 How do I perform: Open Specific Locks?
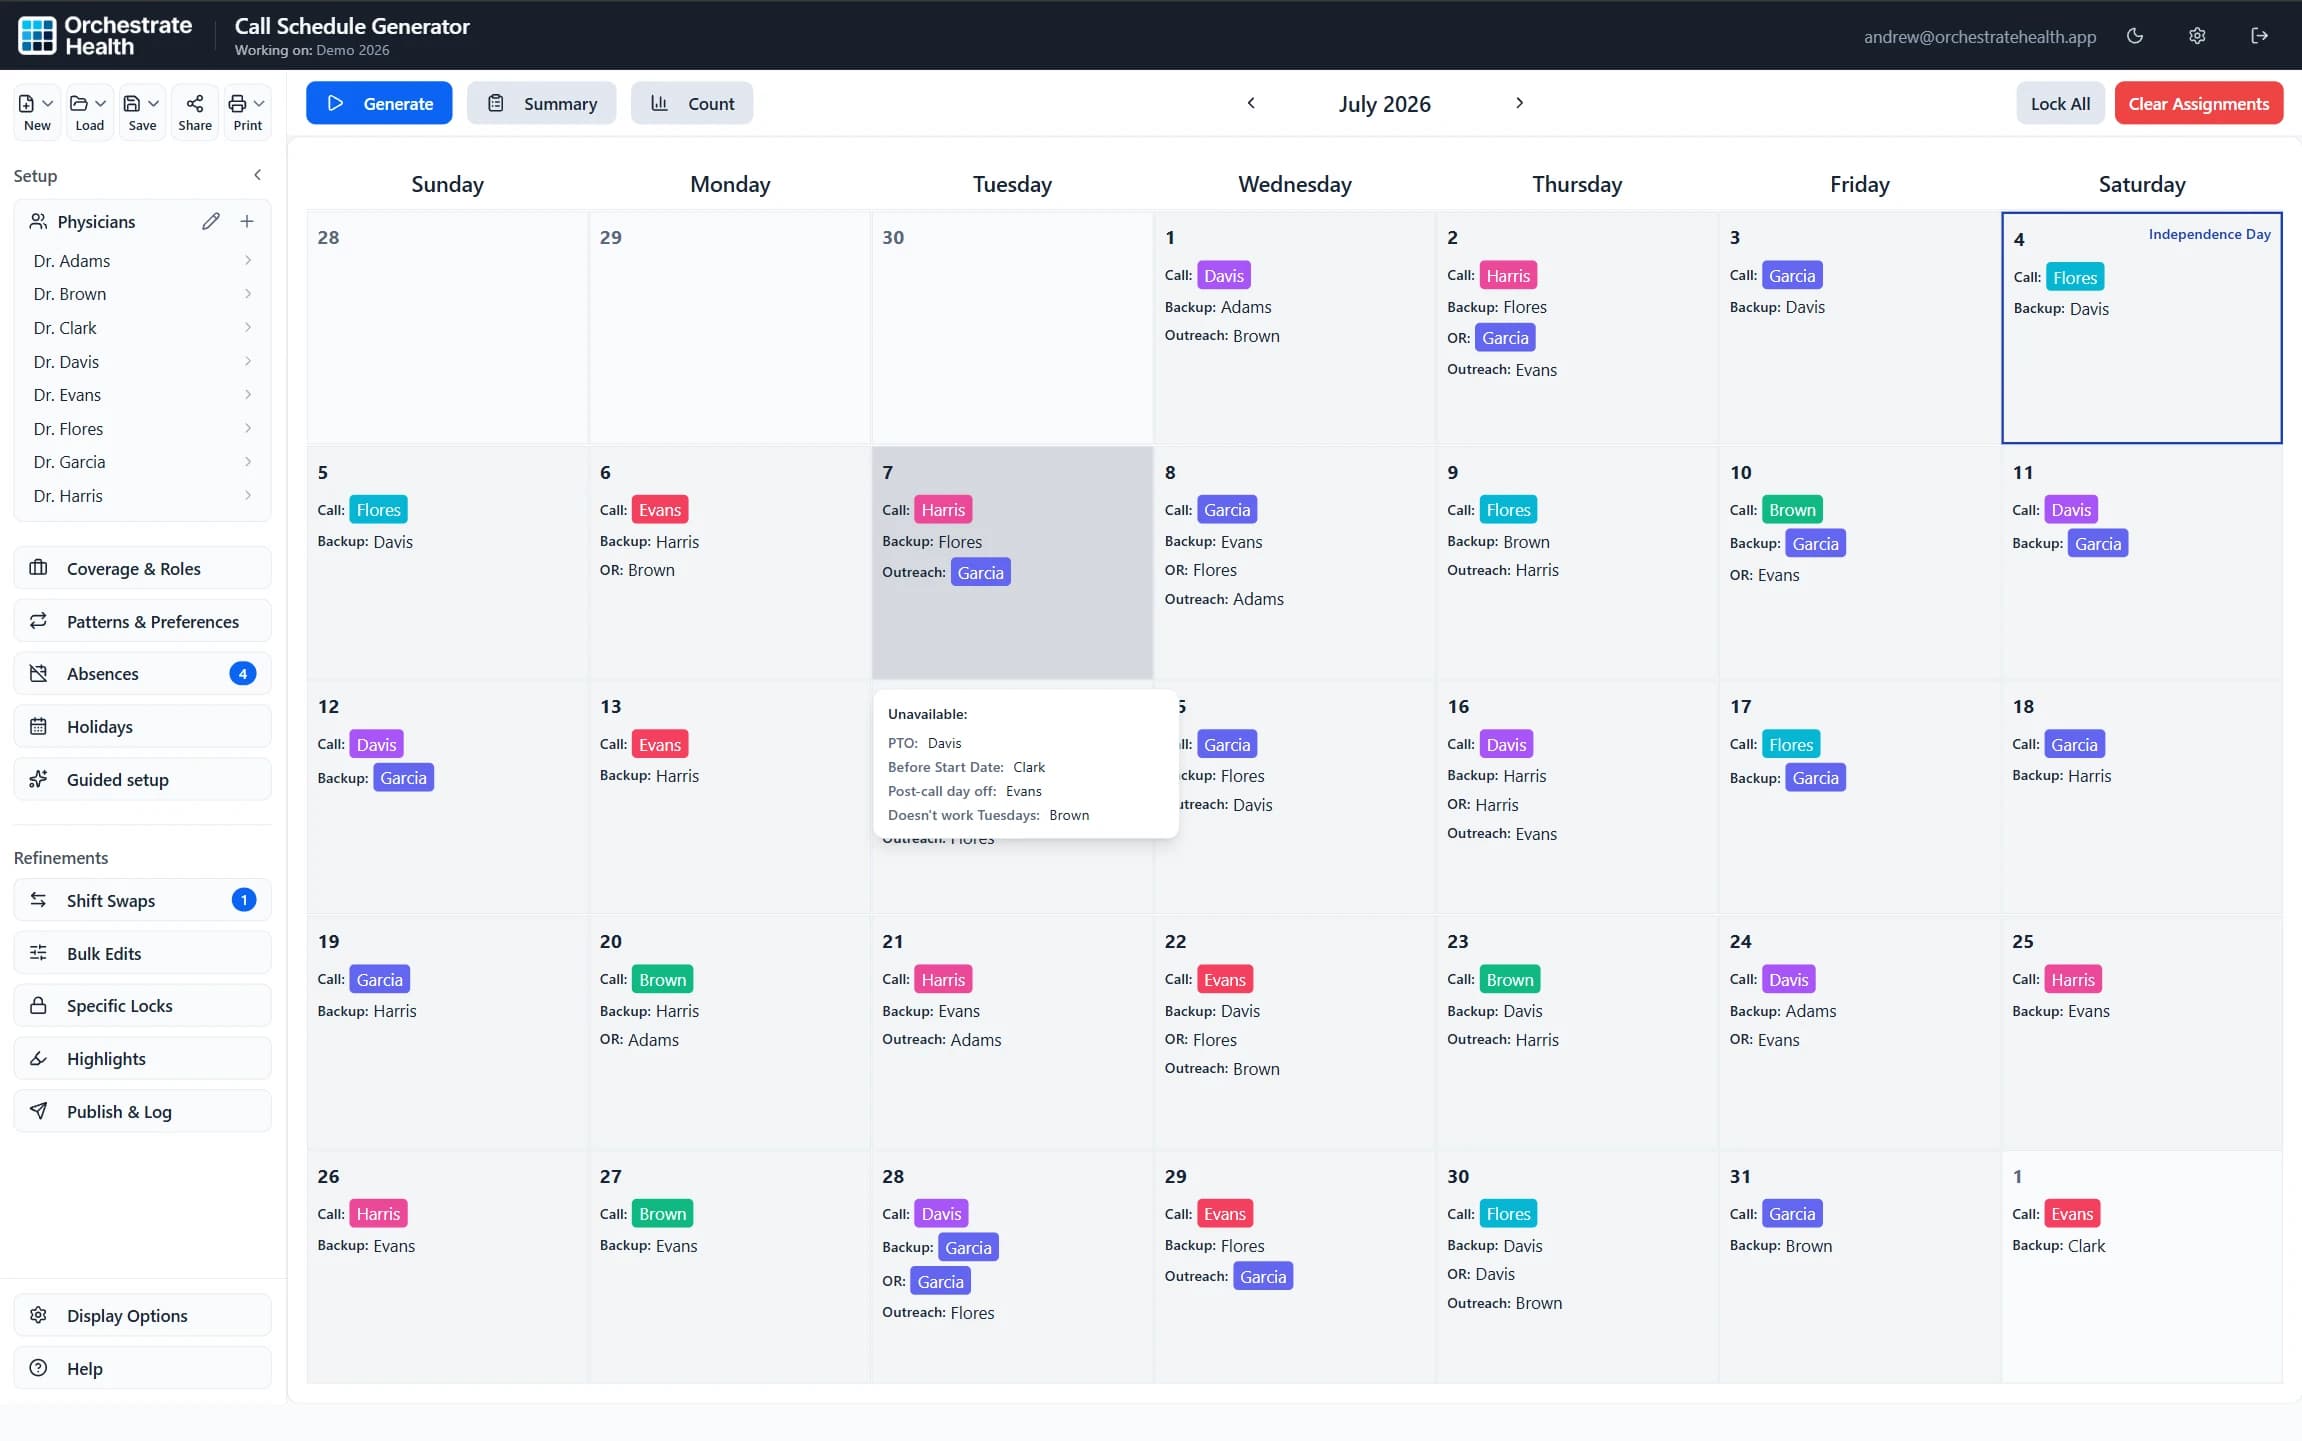click(142, 1005)
